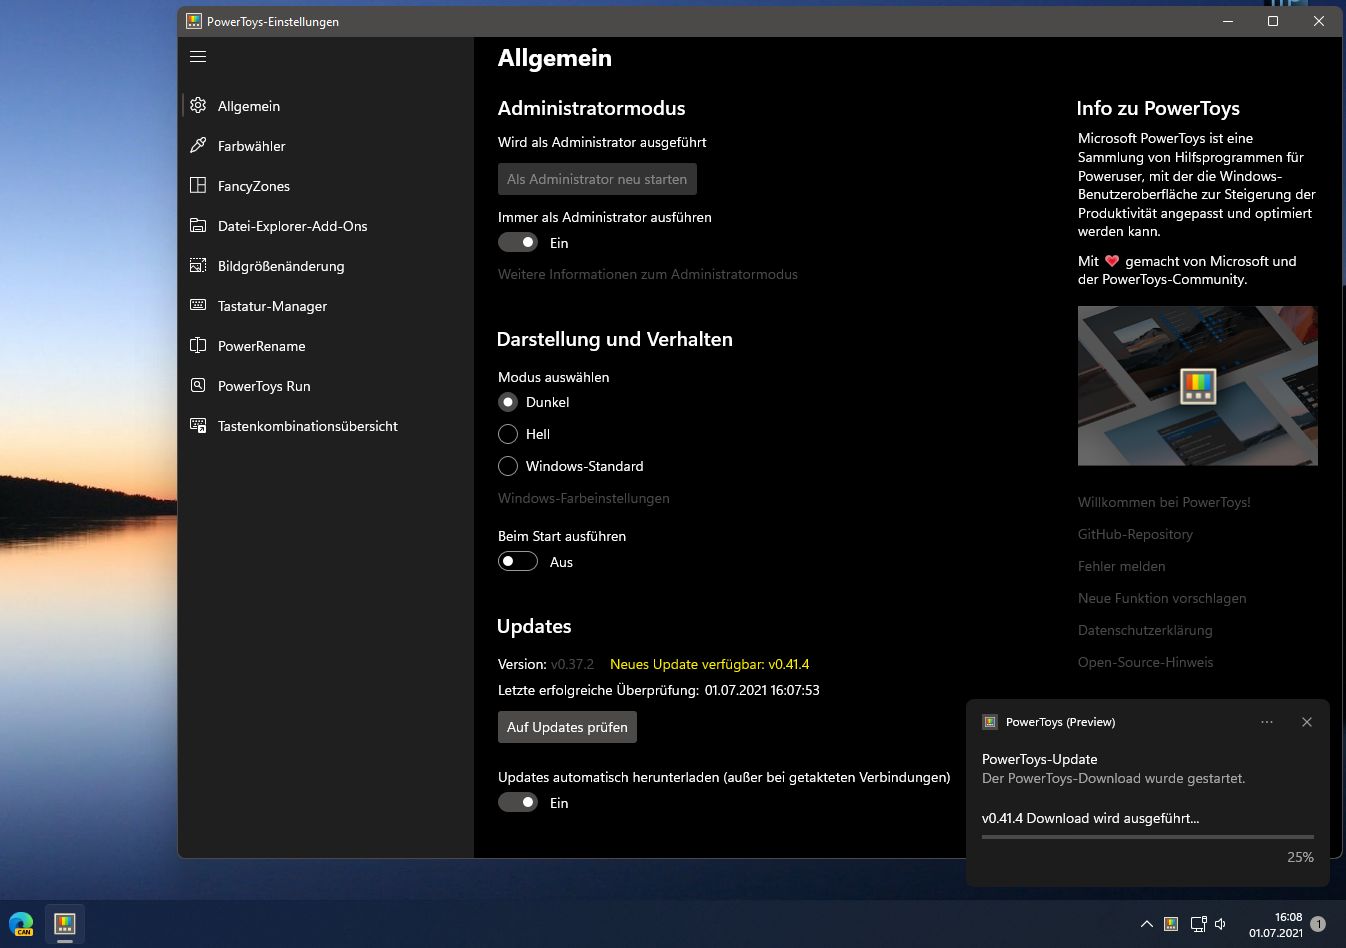Open the Open-Source-Hinweis link
The width and height of the screenshot is (1346, 948).
point(1146,662)
